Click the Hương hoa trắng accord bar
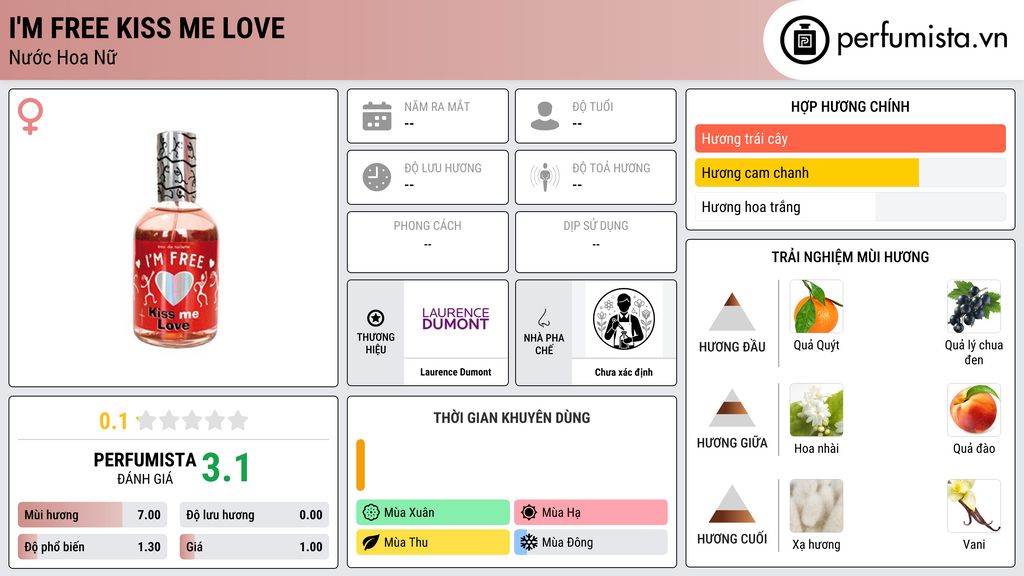This screenshot has width=1024, height=576. [850, 207]
